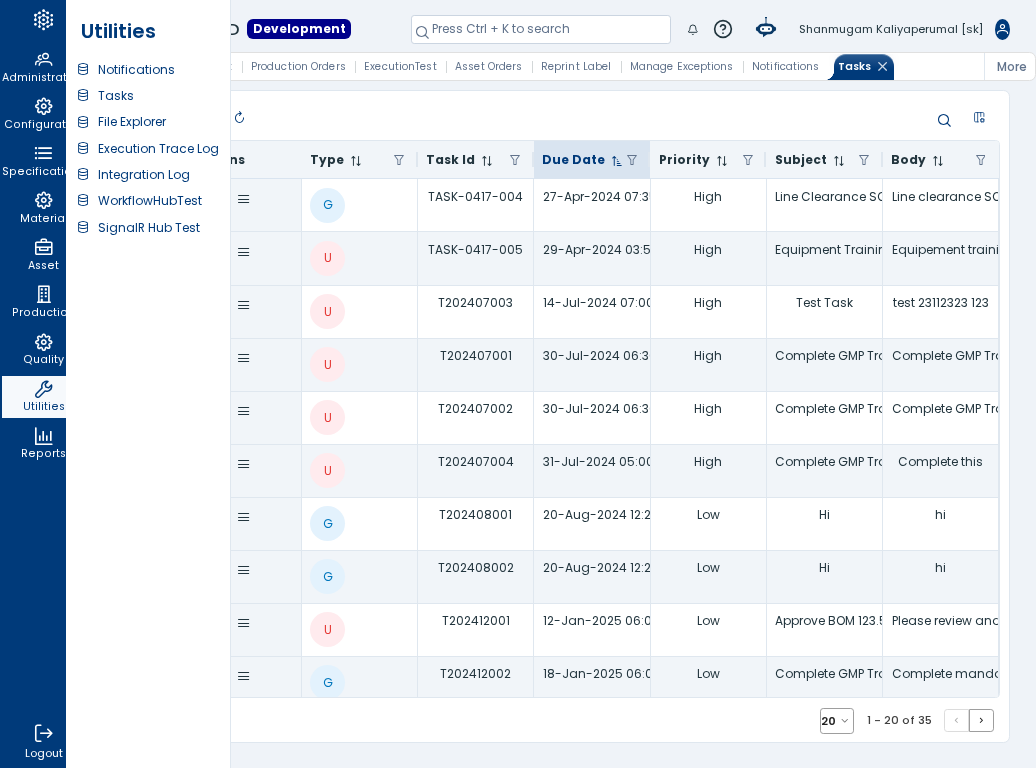
Task: Toggle sort order on Due Date column
Action: 616,161
